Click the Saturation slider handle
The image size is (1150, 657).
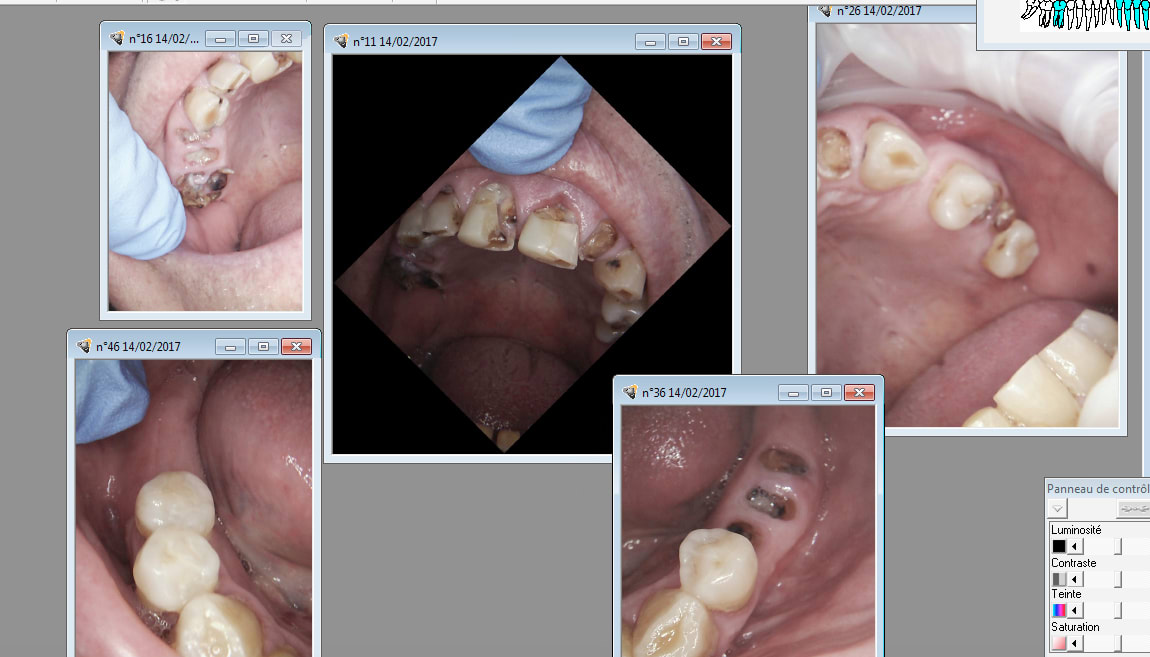[x=1118, y=643]
